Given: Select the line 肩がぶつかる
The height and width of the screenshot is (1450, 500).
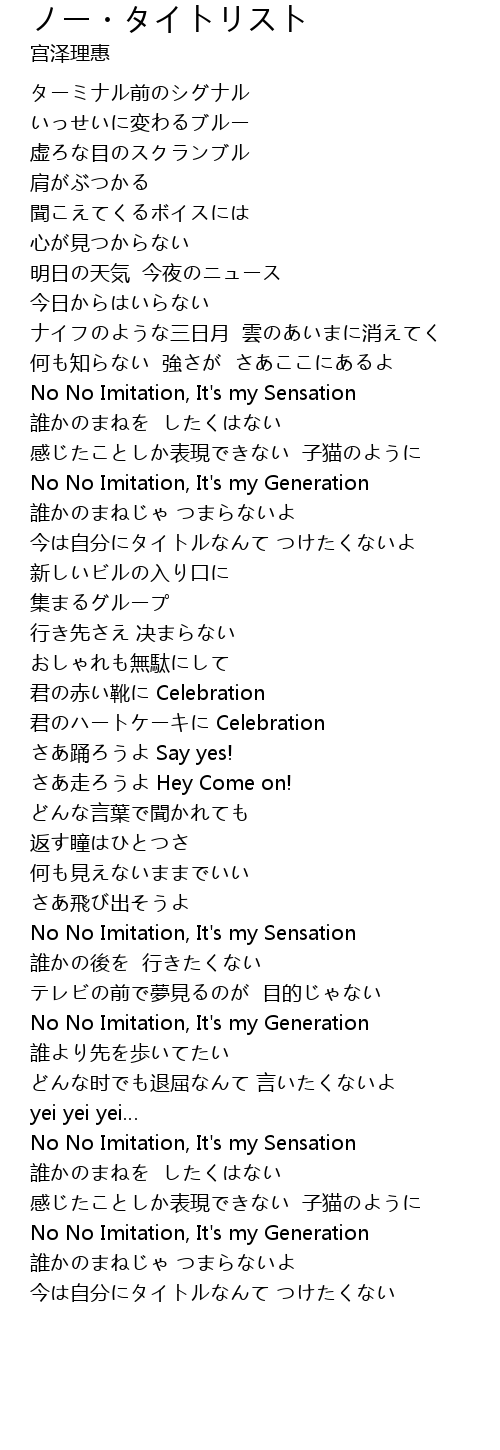Looking at the screenshot, I should (90, 183).
